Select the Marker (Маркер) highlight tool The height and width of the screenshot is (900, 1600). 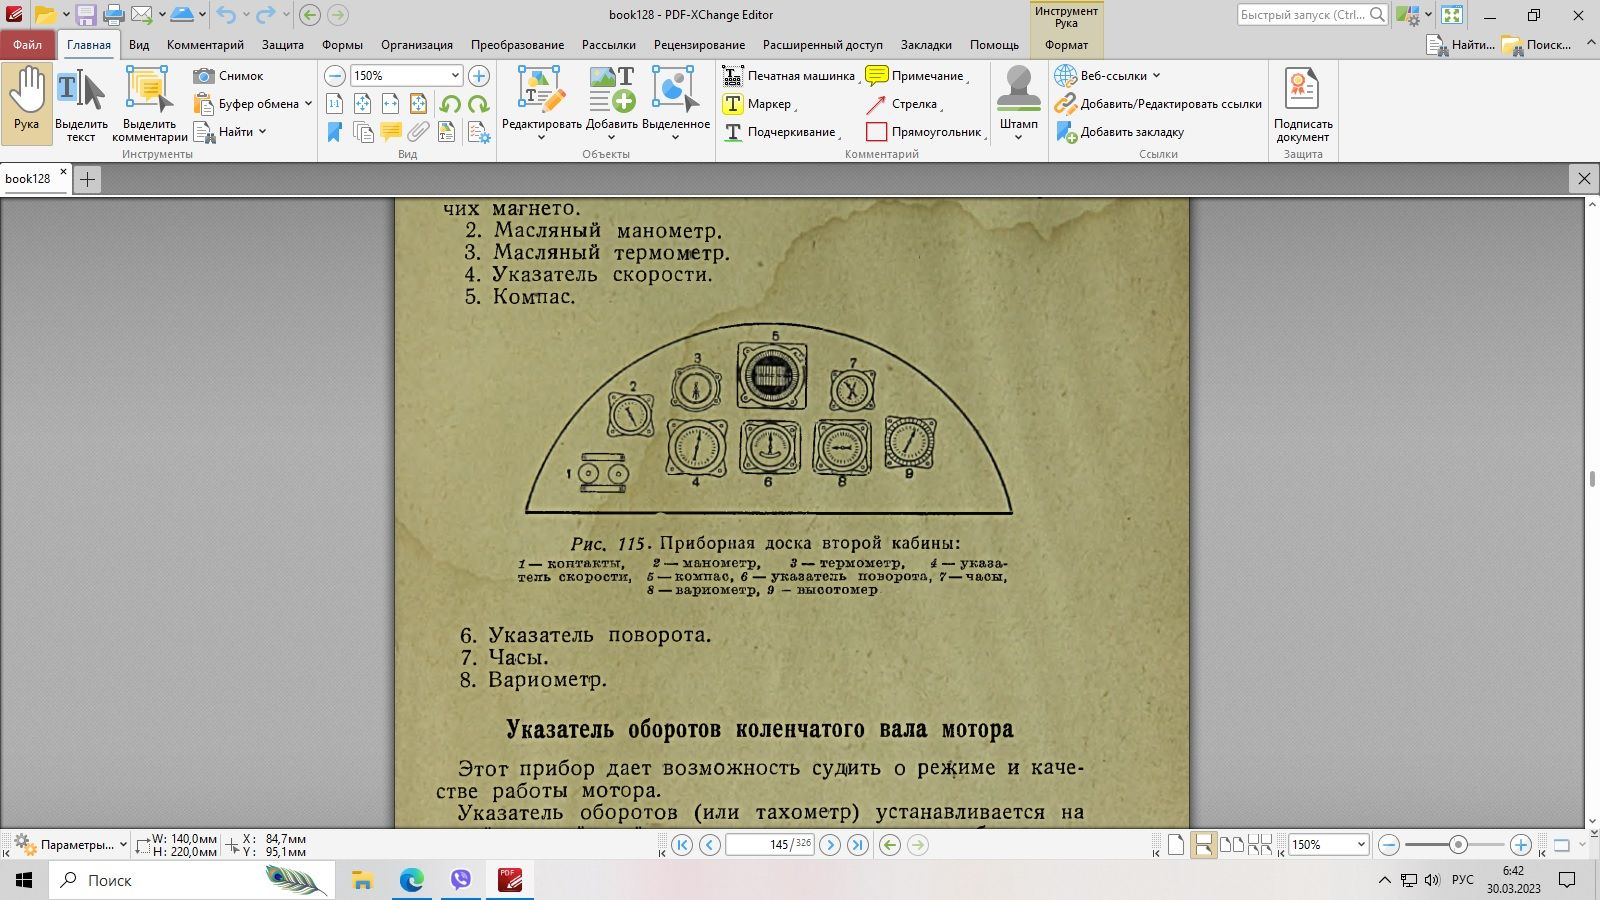pos(759,104)
